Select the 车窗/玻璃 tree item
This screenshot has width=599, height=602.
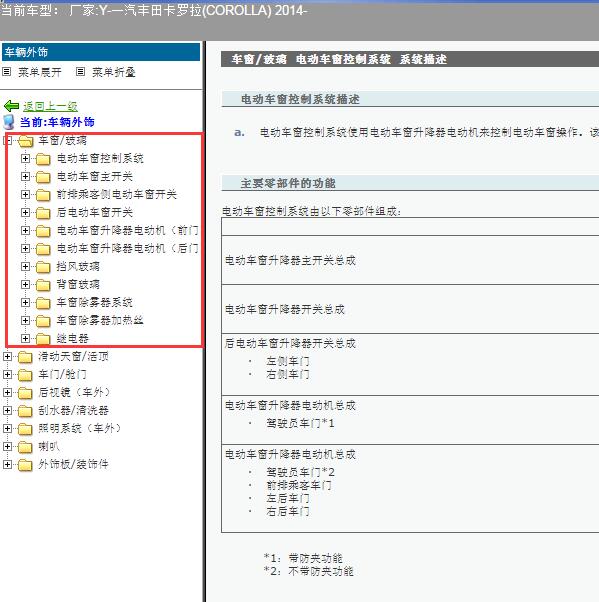62,141
